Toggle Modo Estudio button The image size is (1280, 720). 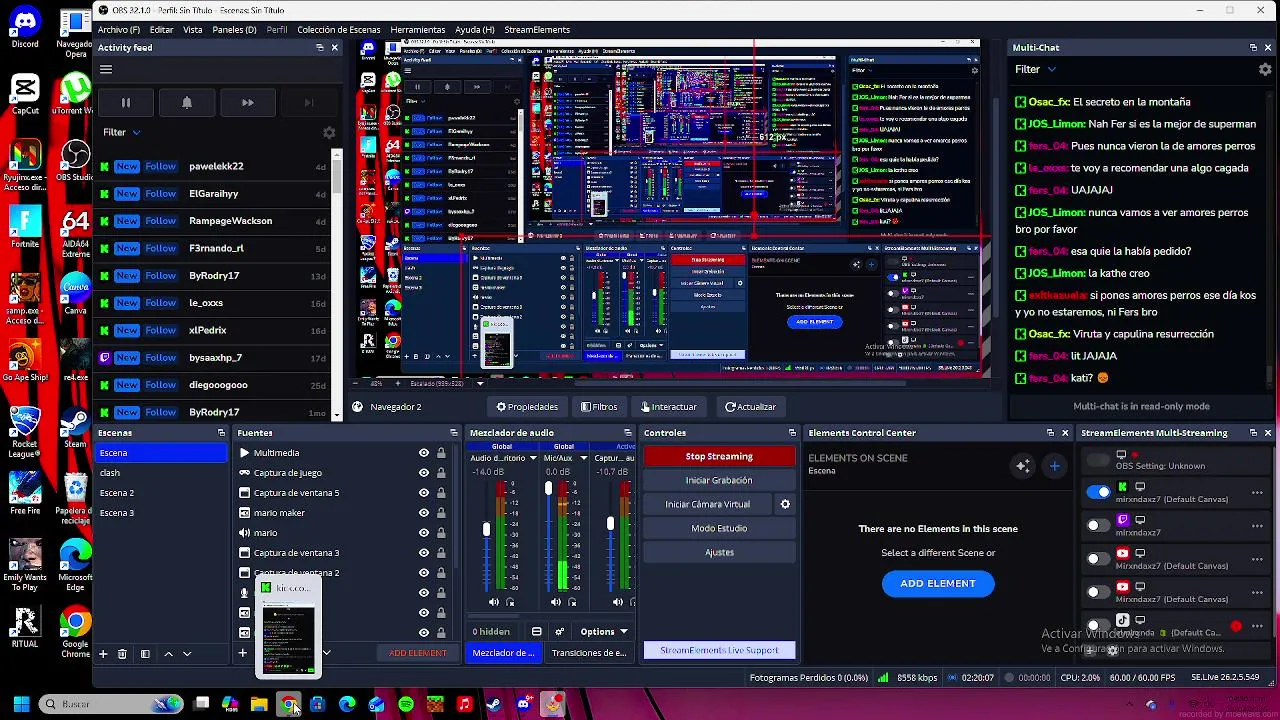click(x=719, y=528)
